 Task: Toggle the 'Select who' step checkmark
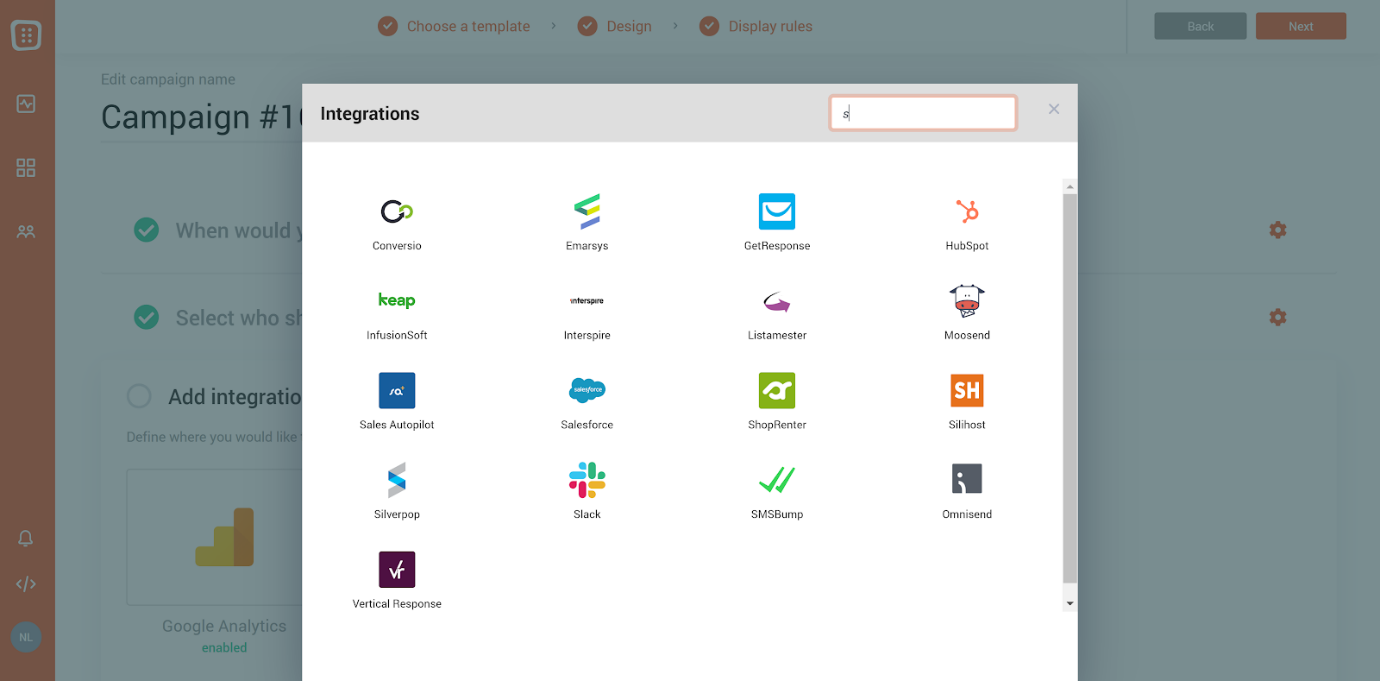[x=146, y=317]
